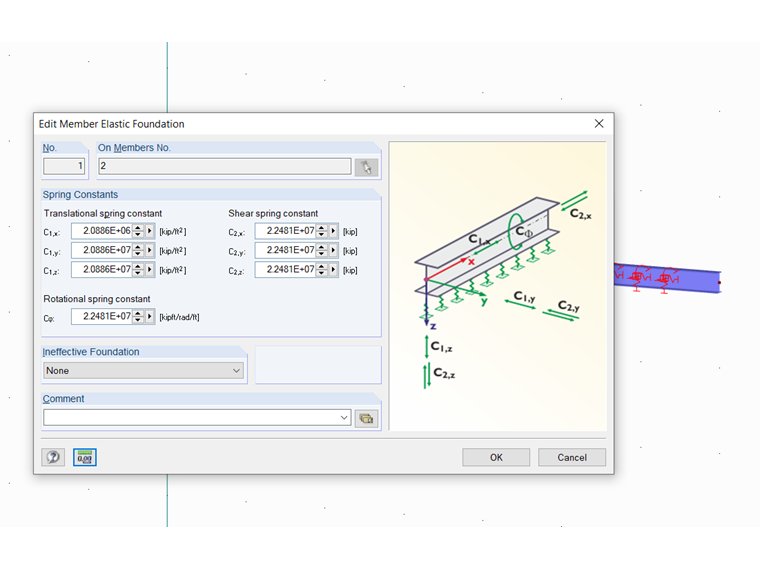Click the C1,y value field
760x570 pixels.
point(102,250)
